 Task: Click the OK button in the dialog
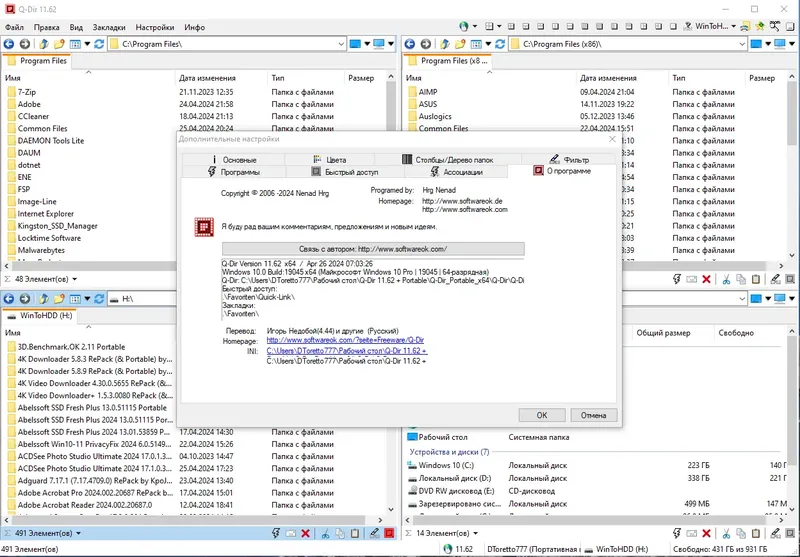coord(542,415)
